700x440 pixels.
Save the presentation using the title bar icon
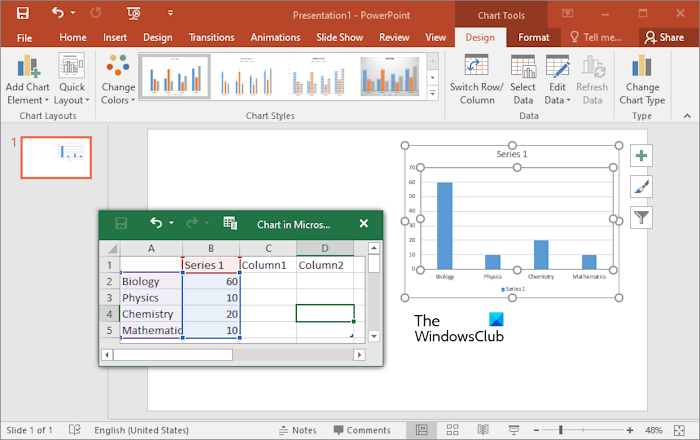coord(22,14)
